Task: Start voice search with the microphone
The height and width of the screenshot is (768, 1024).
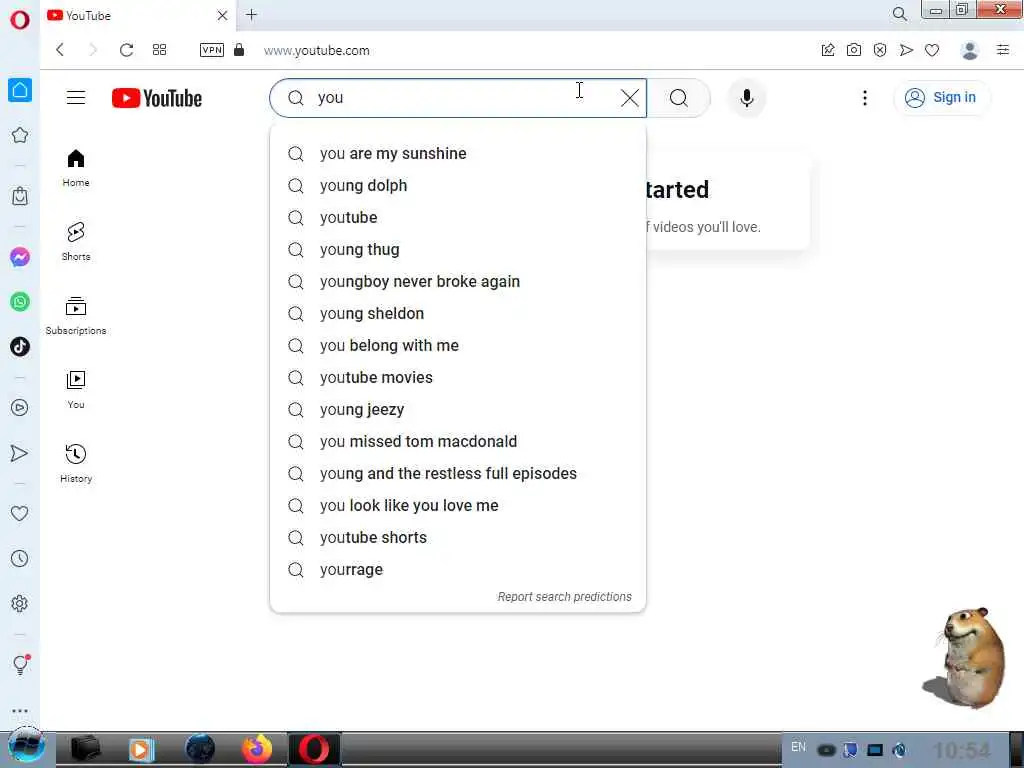Action: click(x=746, y=98)
